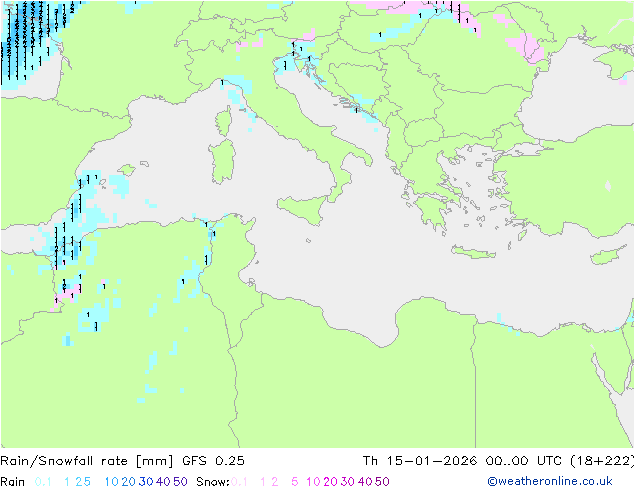Select the '(18+222)' forecast offset text
The image size is (634, 490).
point(602,461)
